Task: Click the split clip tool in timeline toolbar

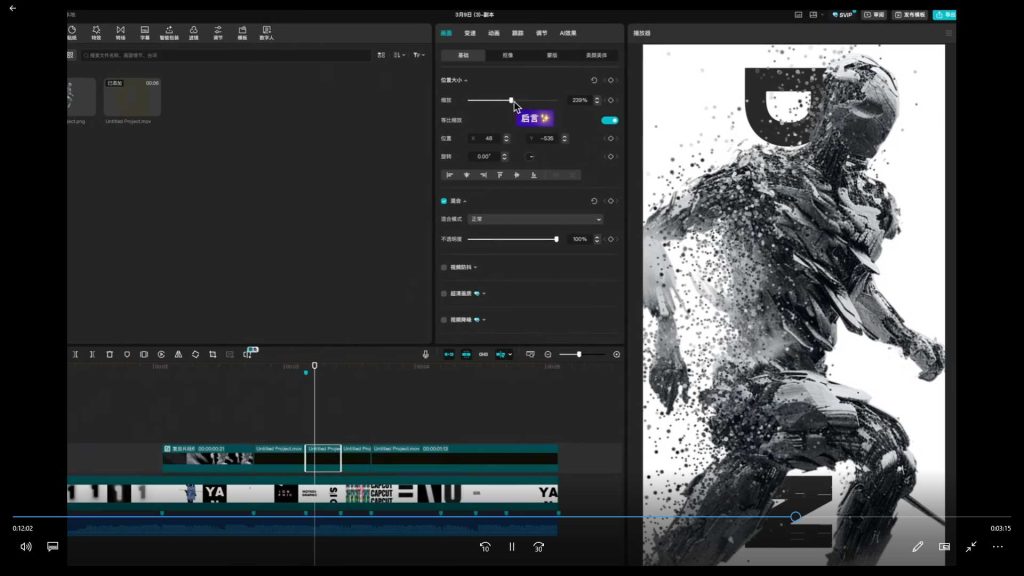Action: pyautogui.click(x=75, y=354)
